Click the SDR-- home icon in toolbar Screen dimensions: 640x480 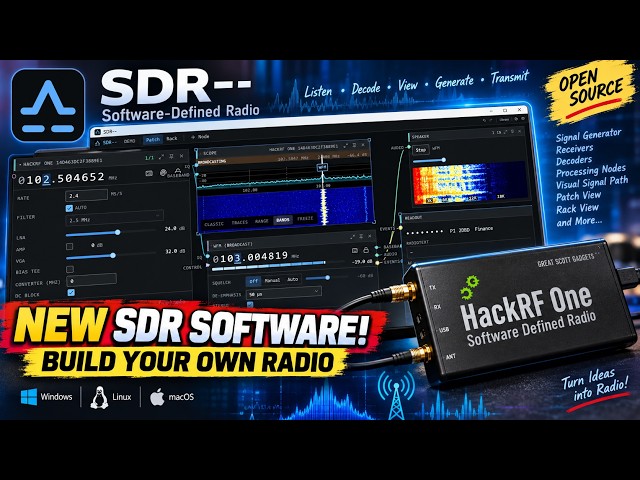point(98,143)
